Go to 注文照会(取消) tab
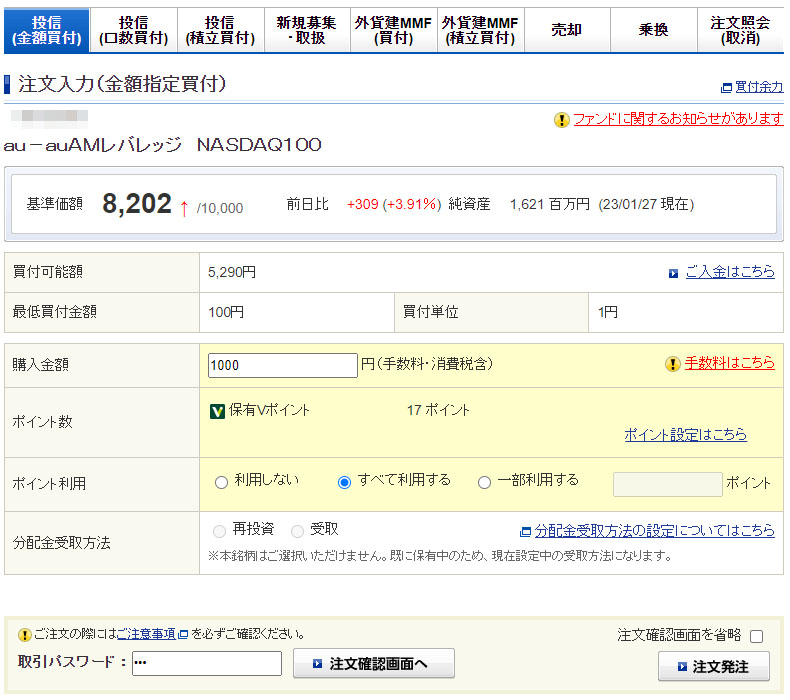Screen dimensions: 790x700 pyautogui.click(x=740, y=30)
